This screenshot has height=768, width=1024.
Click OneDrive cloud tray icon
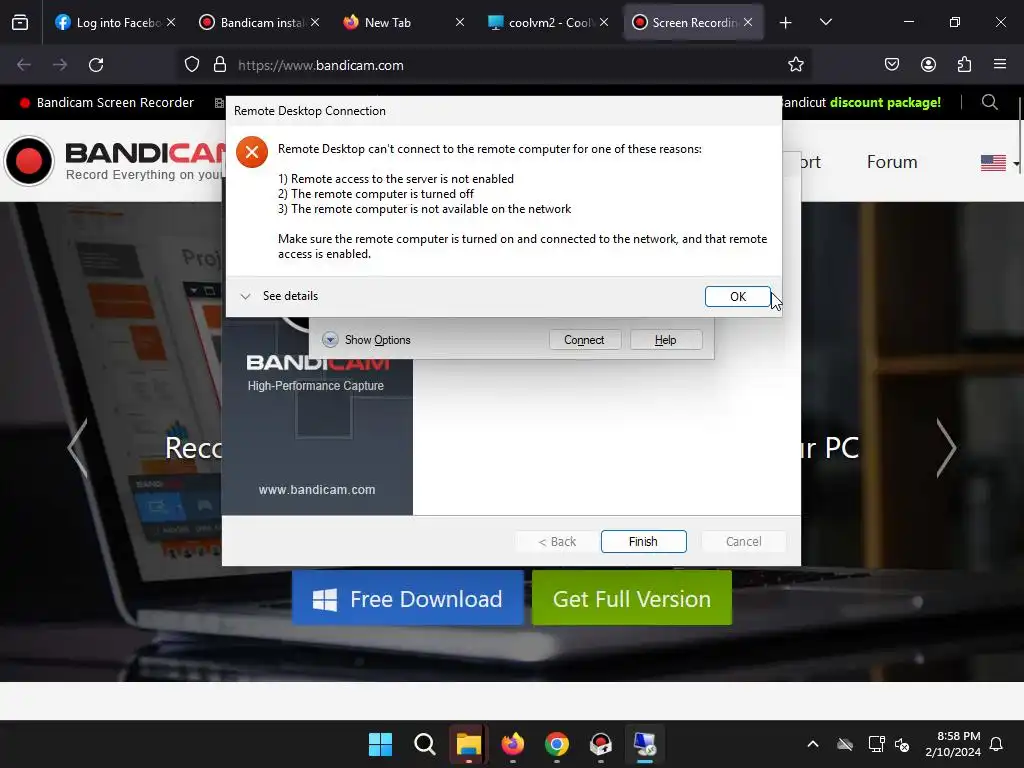click(845, 744)
